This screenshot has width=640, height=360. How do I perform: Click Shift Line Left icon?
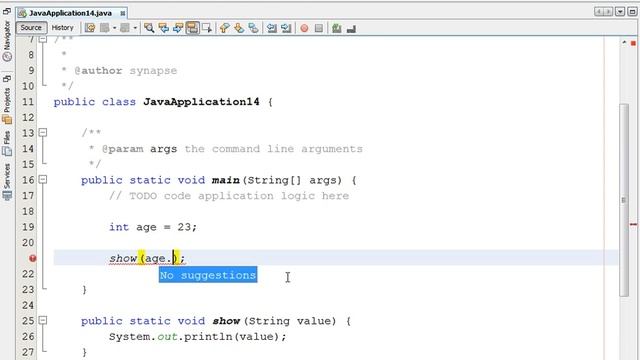(x=271, y=28)
